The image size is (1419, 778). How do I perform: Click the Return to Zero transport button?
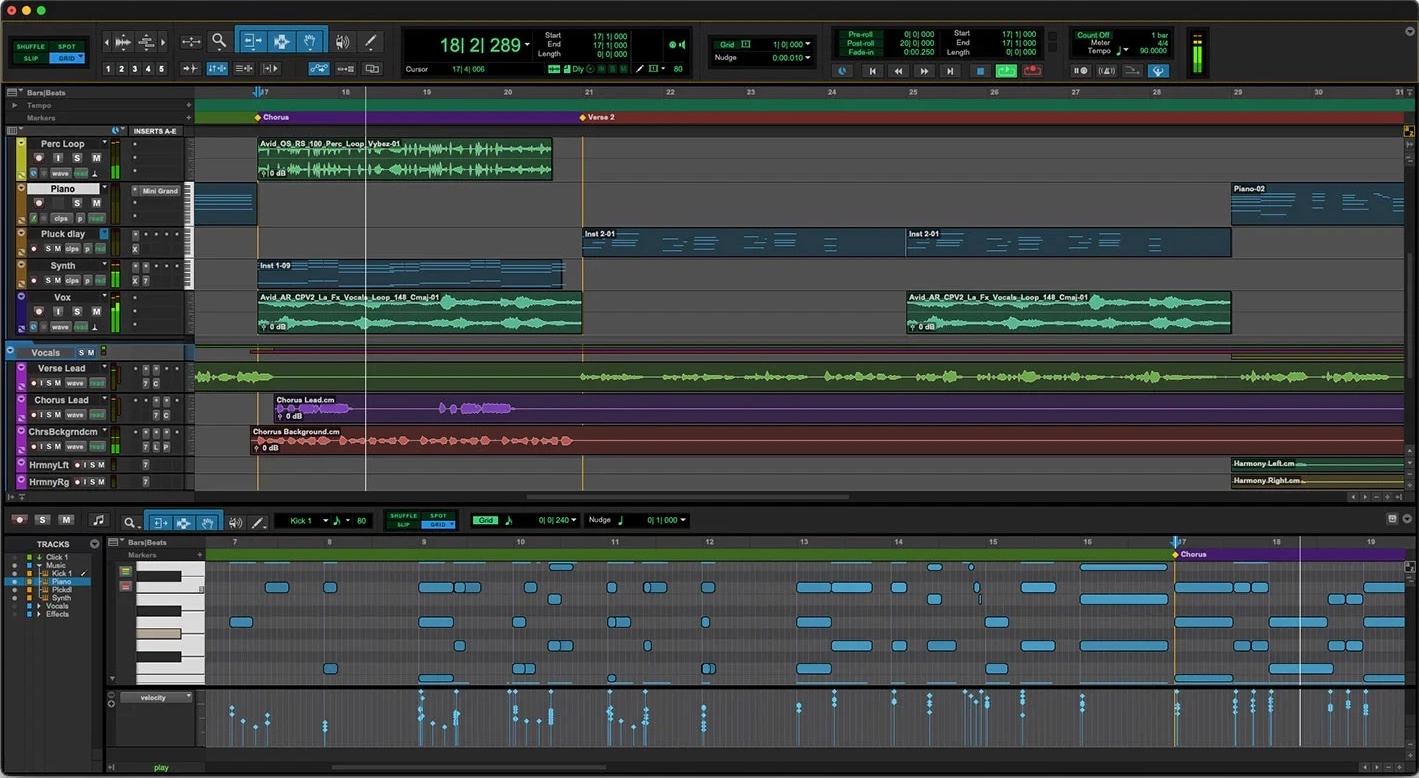coord(872,71)
